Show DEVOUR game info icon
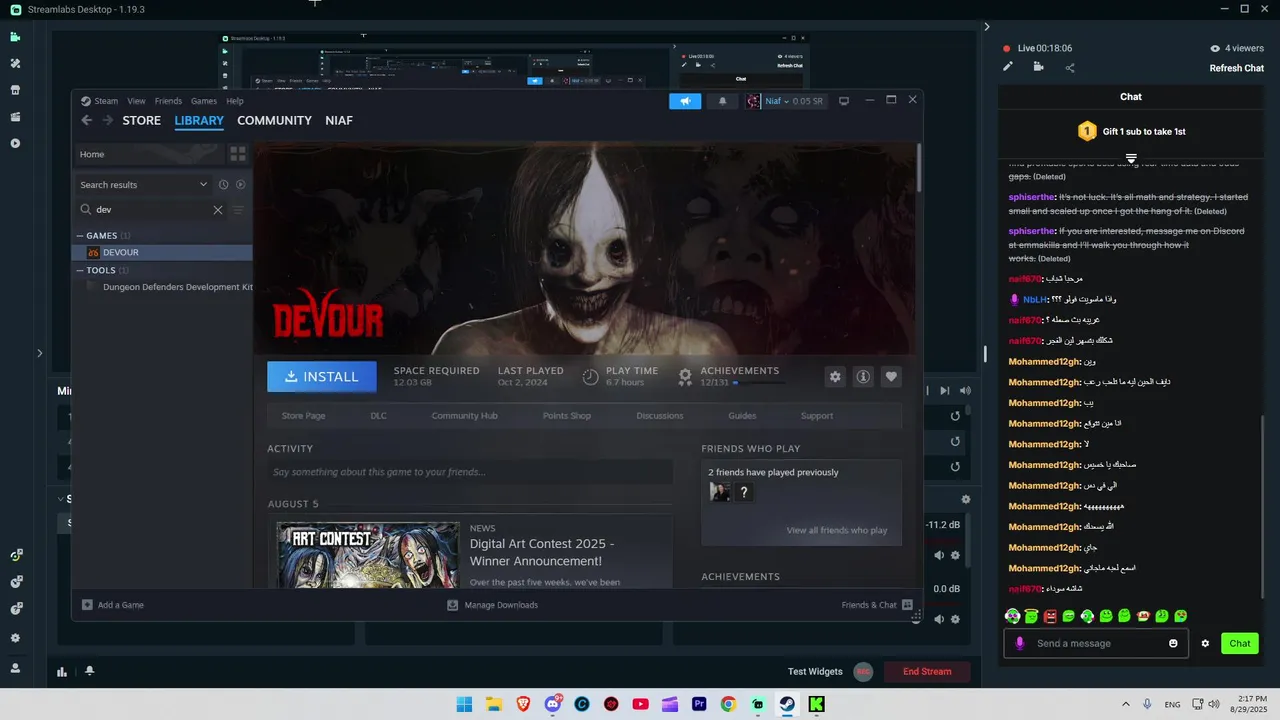Viewport: 1280px width, 720px height. [863, 377]
